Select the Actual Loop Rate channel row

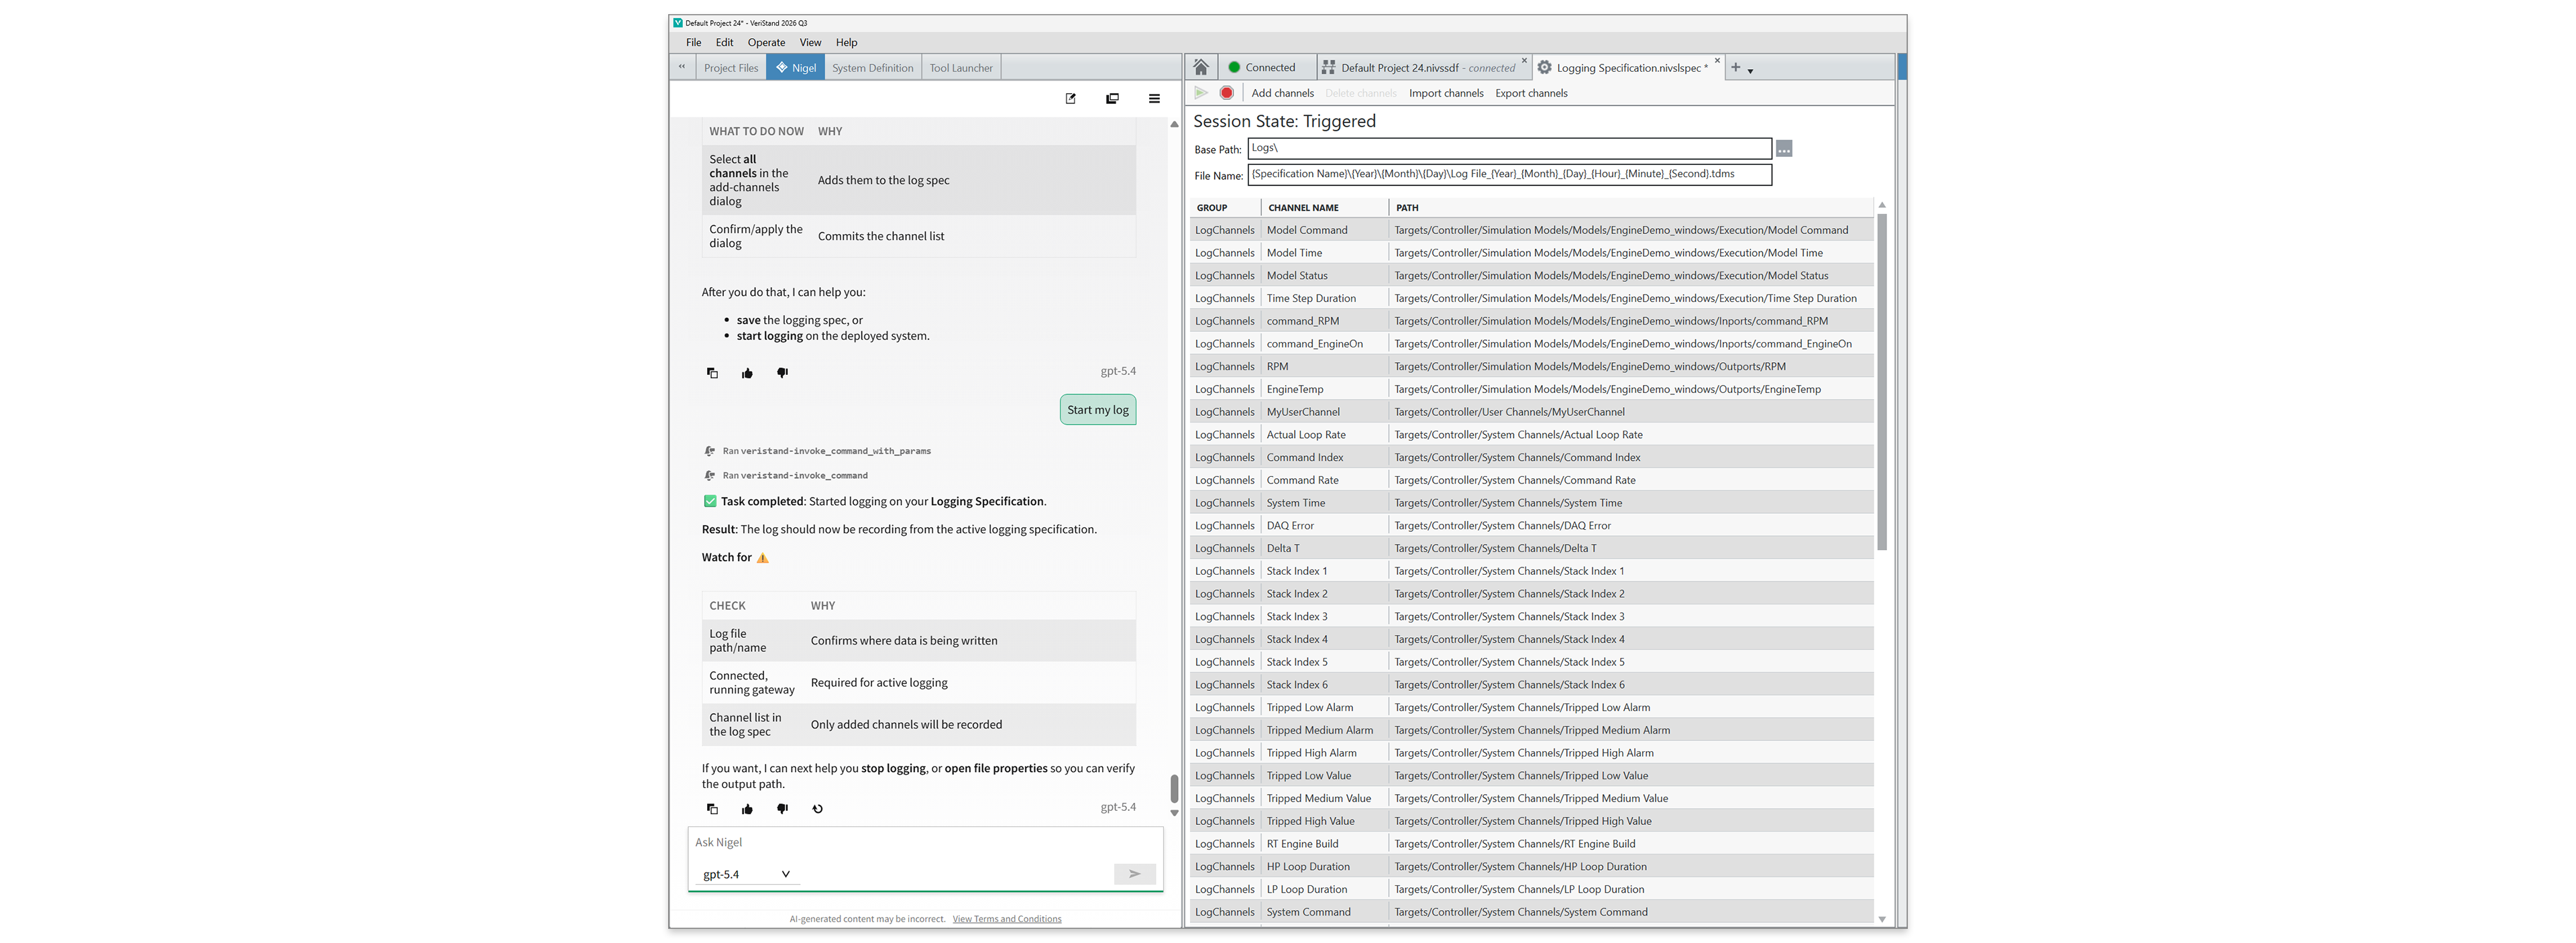pos(1532,435)
